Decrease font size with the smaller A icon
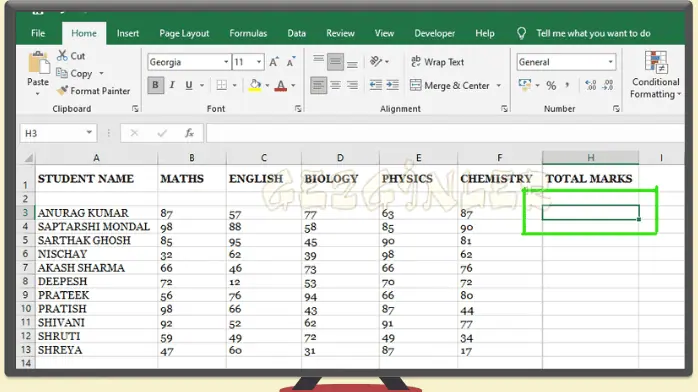This screenshot has height=392, width=698. tap(291, 62)
